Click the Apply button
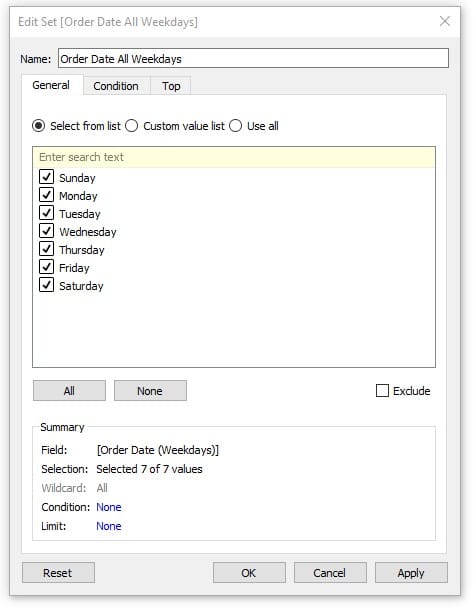Image resolution: width=476 pixels, height=615 pixels. 411,573
